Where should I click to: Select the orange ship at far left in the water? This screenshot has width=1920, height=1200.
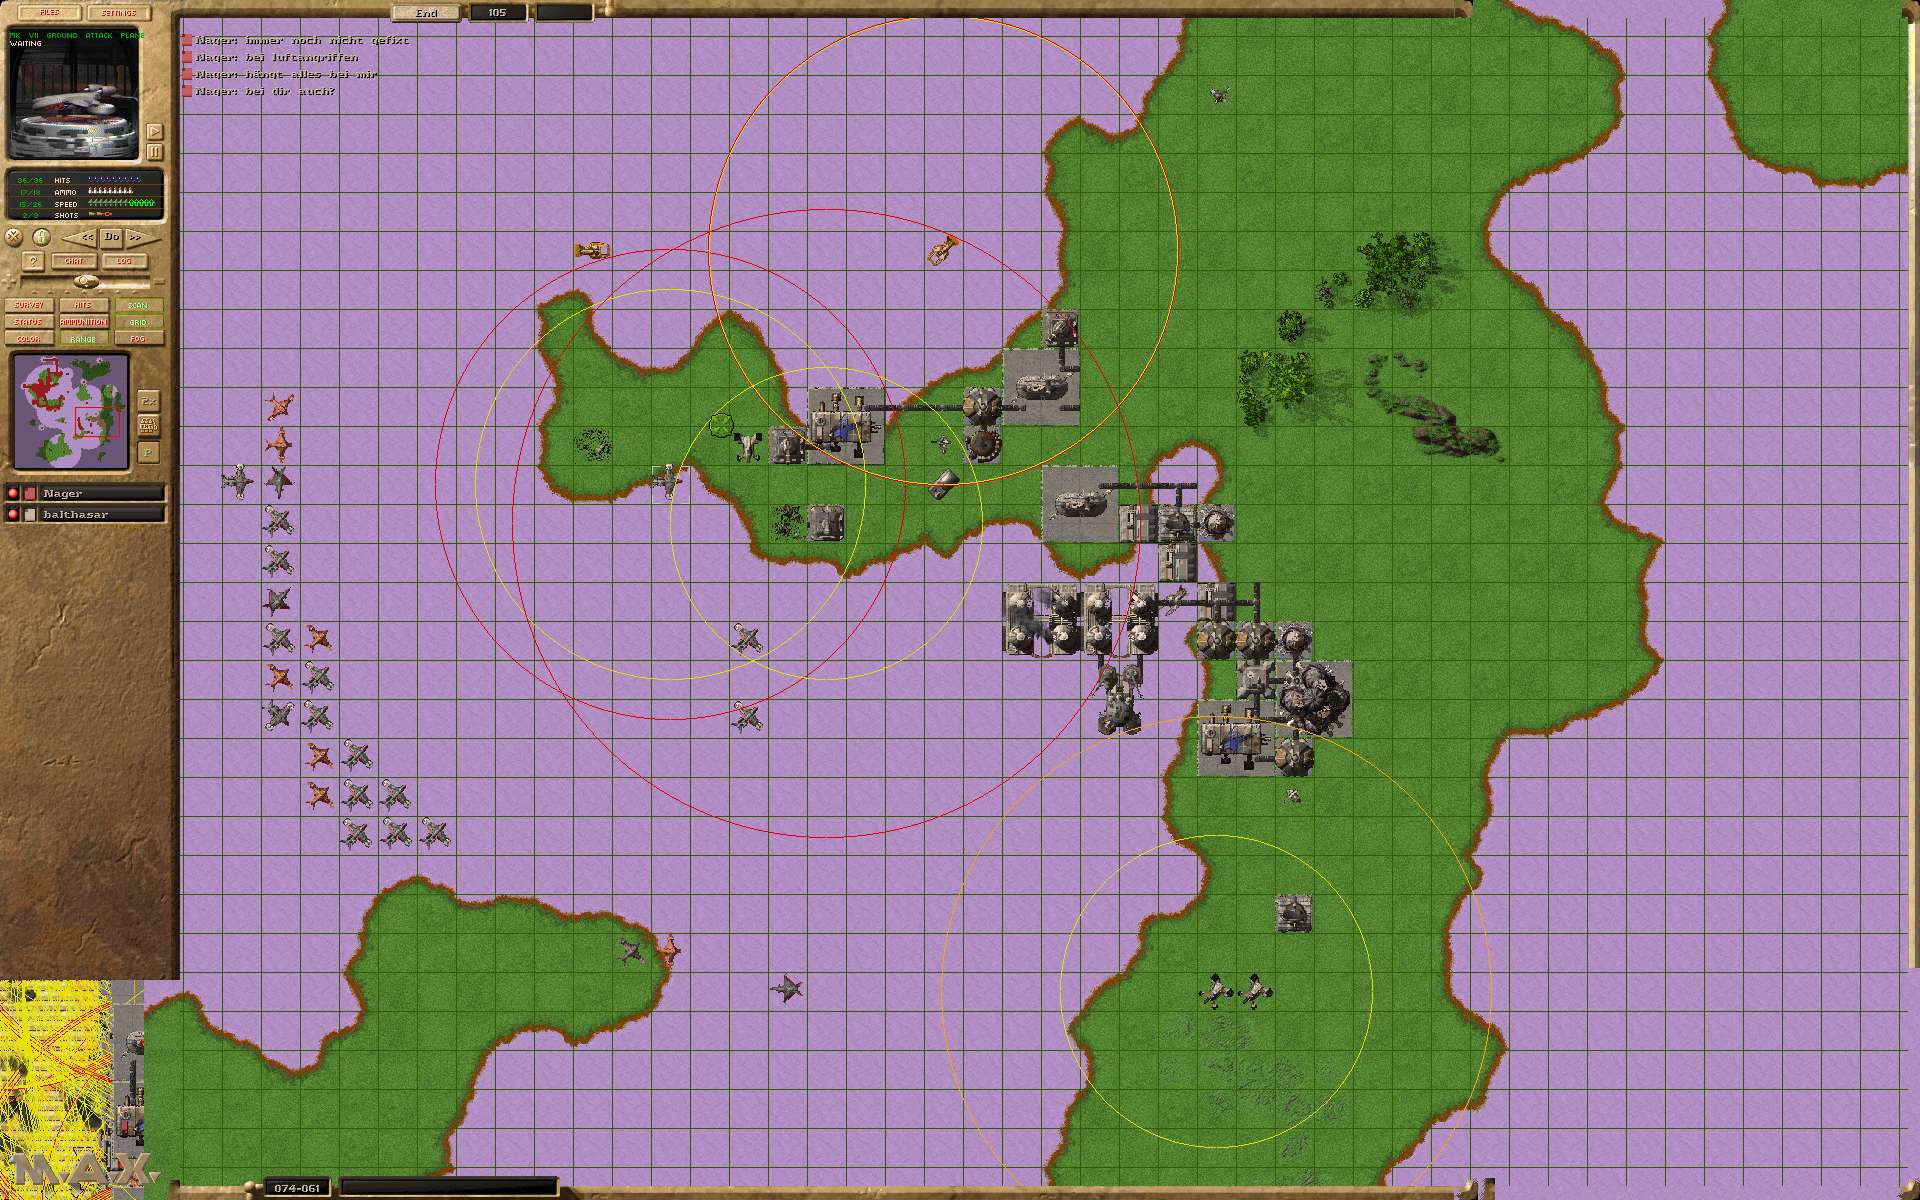pyautogui.click(x=592, y=250)
